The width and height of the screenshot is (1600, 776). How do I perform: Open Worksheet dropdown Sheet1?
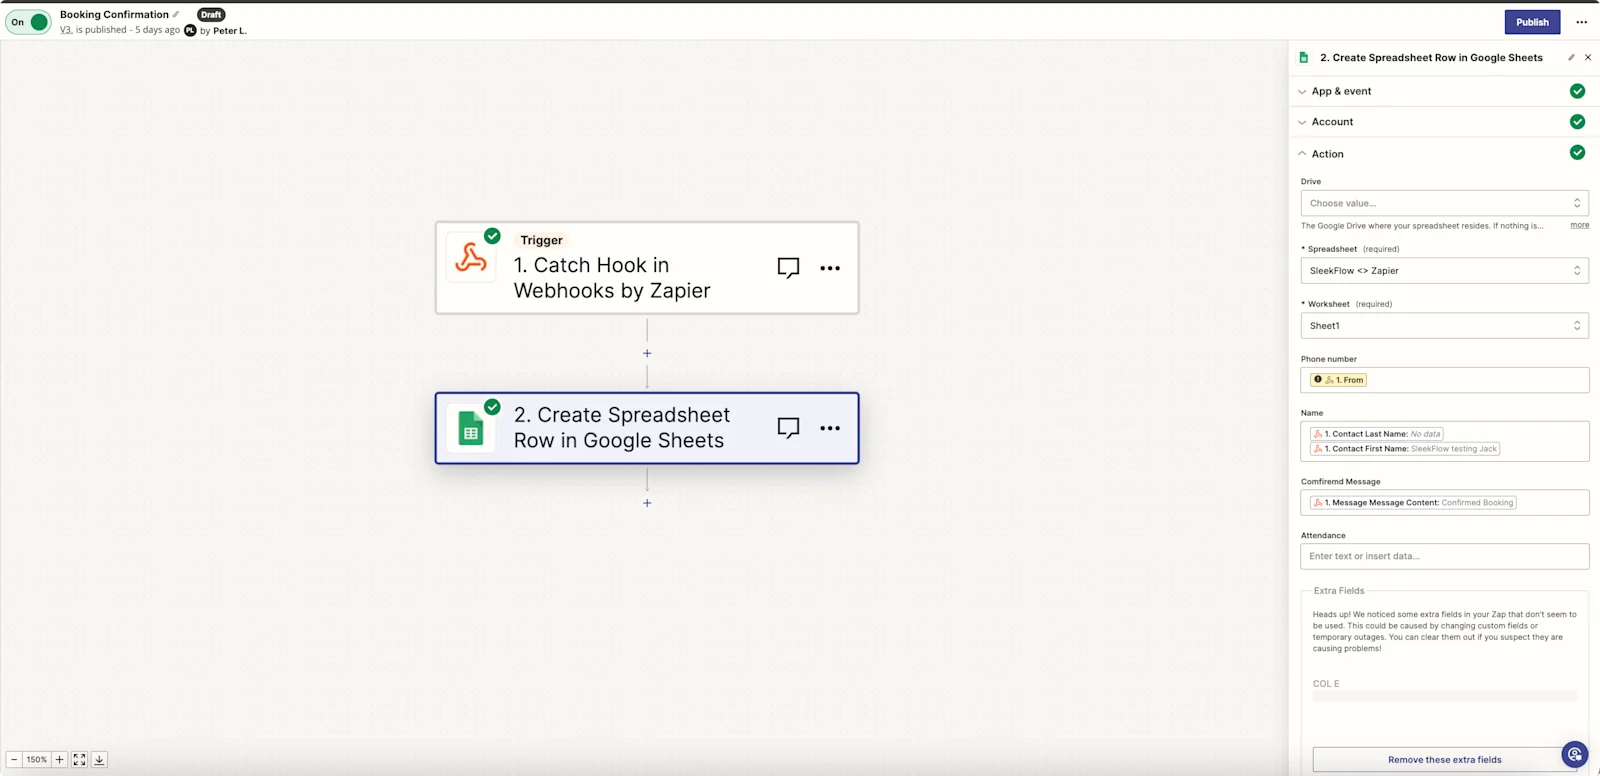pos(1444,326)
